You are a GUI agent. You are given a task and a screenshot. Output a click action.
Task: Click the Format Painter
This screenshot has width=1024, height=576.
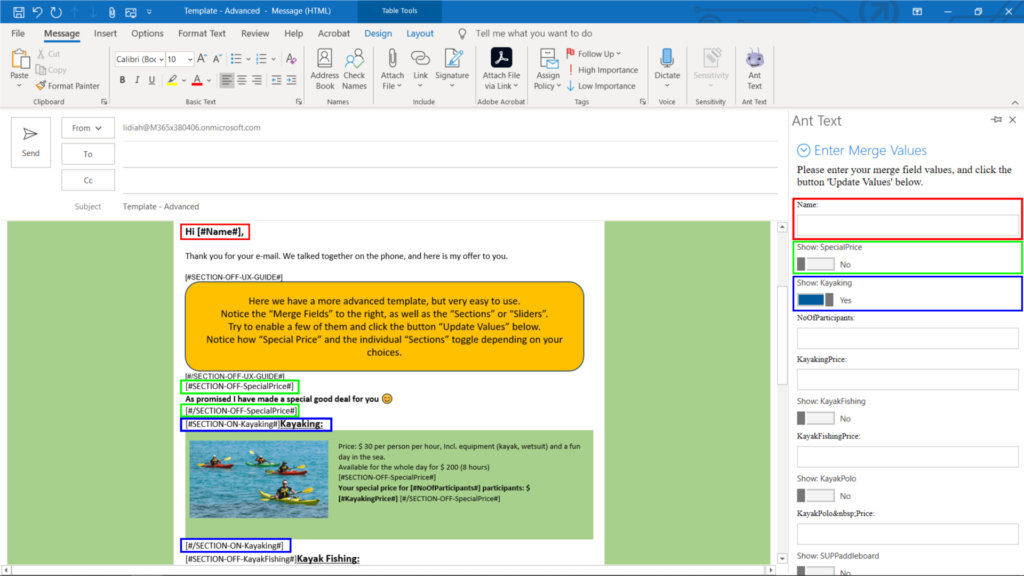point(68,86)
